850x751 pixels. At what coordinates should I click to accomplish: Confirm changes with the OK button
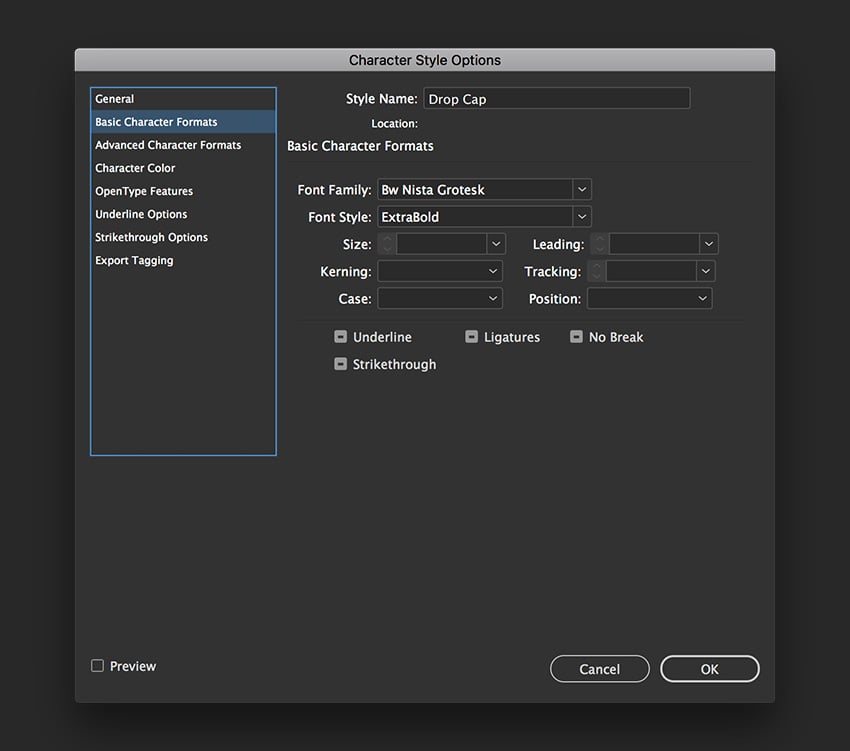tap(709, 668)
